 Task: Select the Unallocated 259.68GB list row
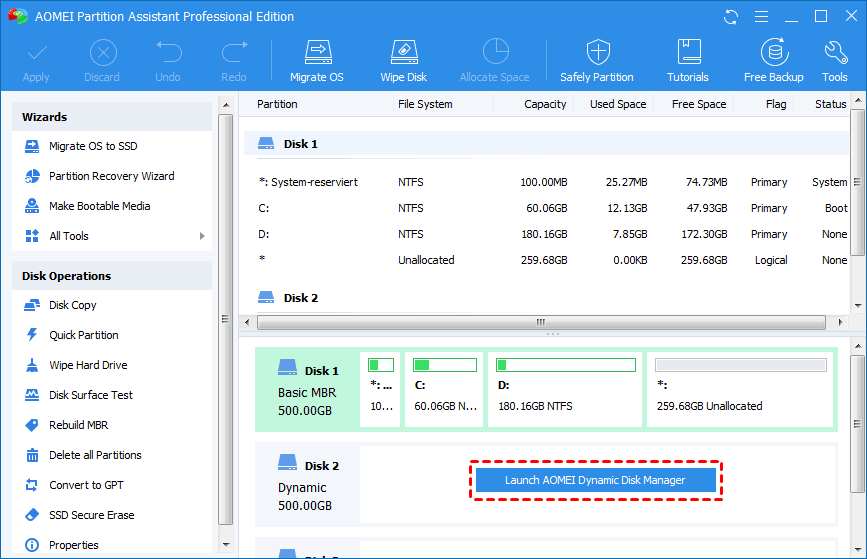coord(546,260)
